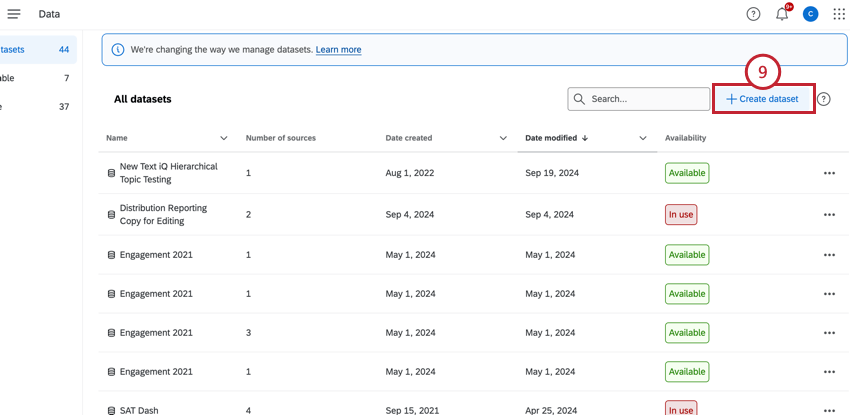Select the datasets tab in sidebar

[35, 49]
